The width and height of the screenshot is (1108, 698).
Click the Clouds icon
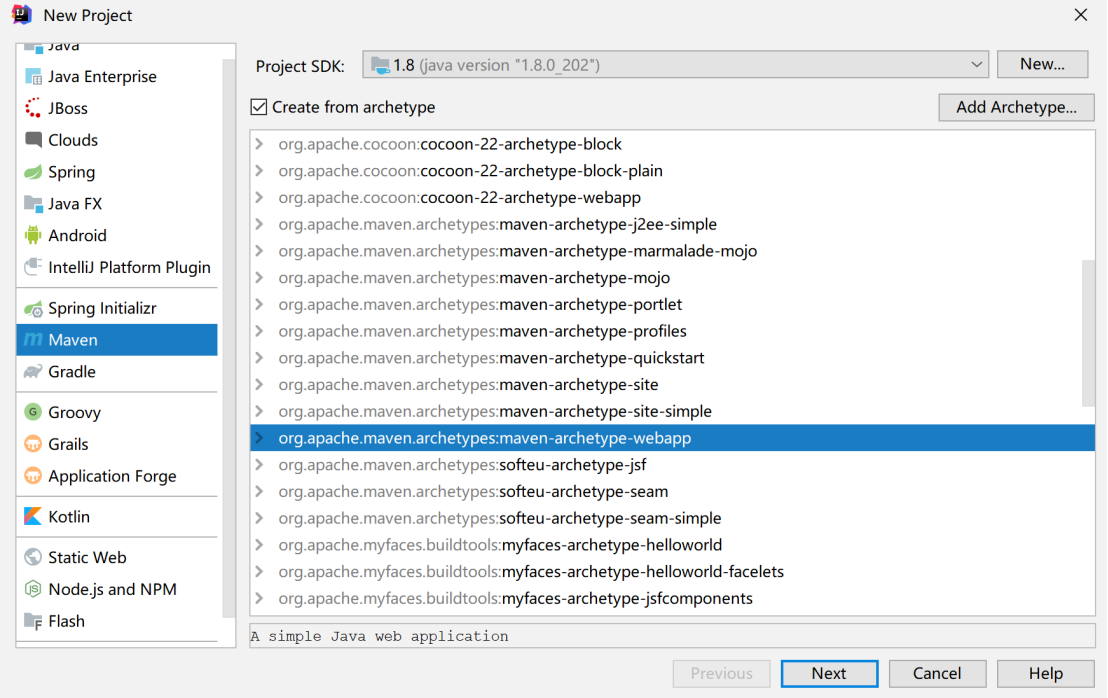pyautogui.click(x=33, y=140)
